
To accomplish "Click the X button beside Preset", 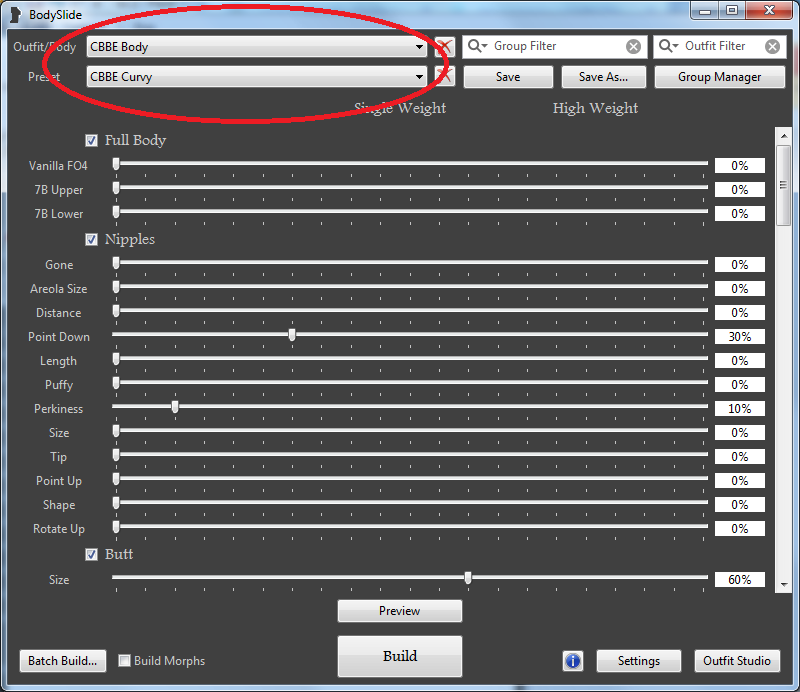I will click(444, 77).
